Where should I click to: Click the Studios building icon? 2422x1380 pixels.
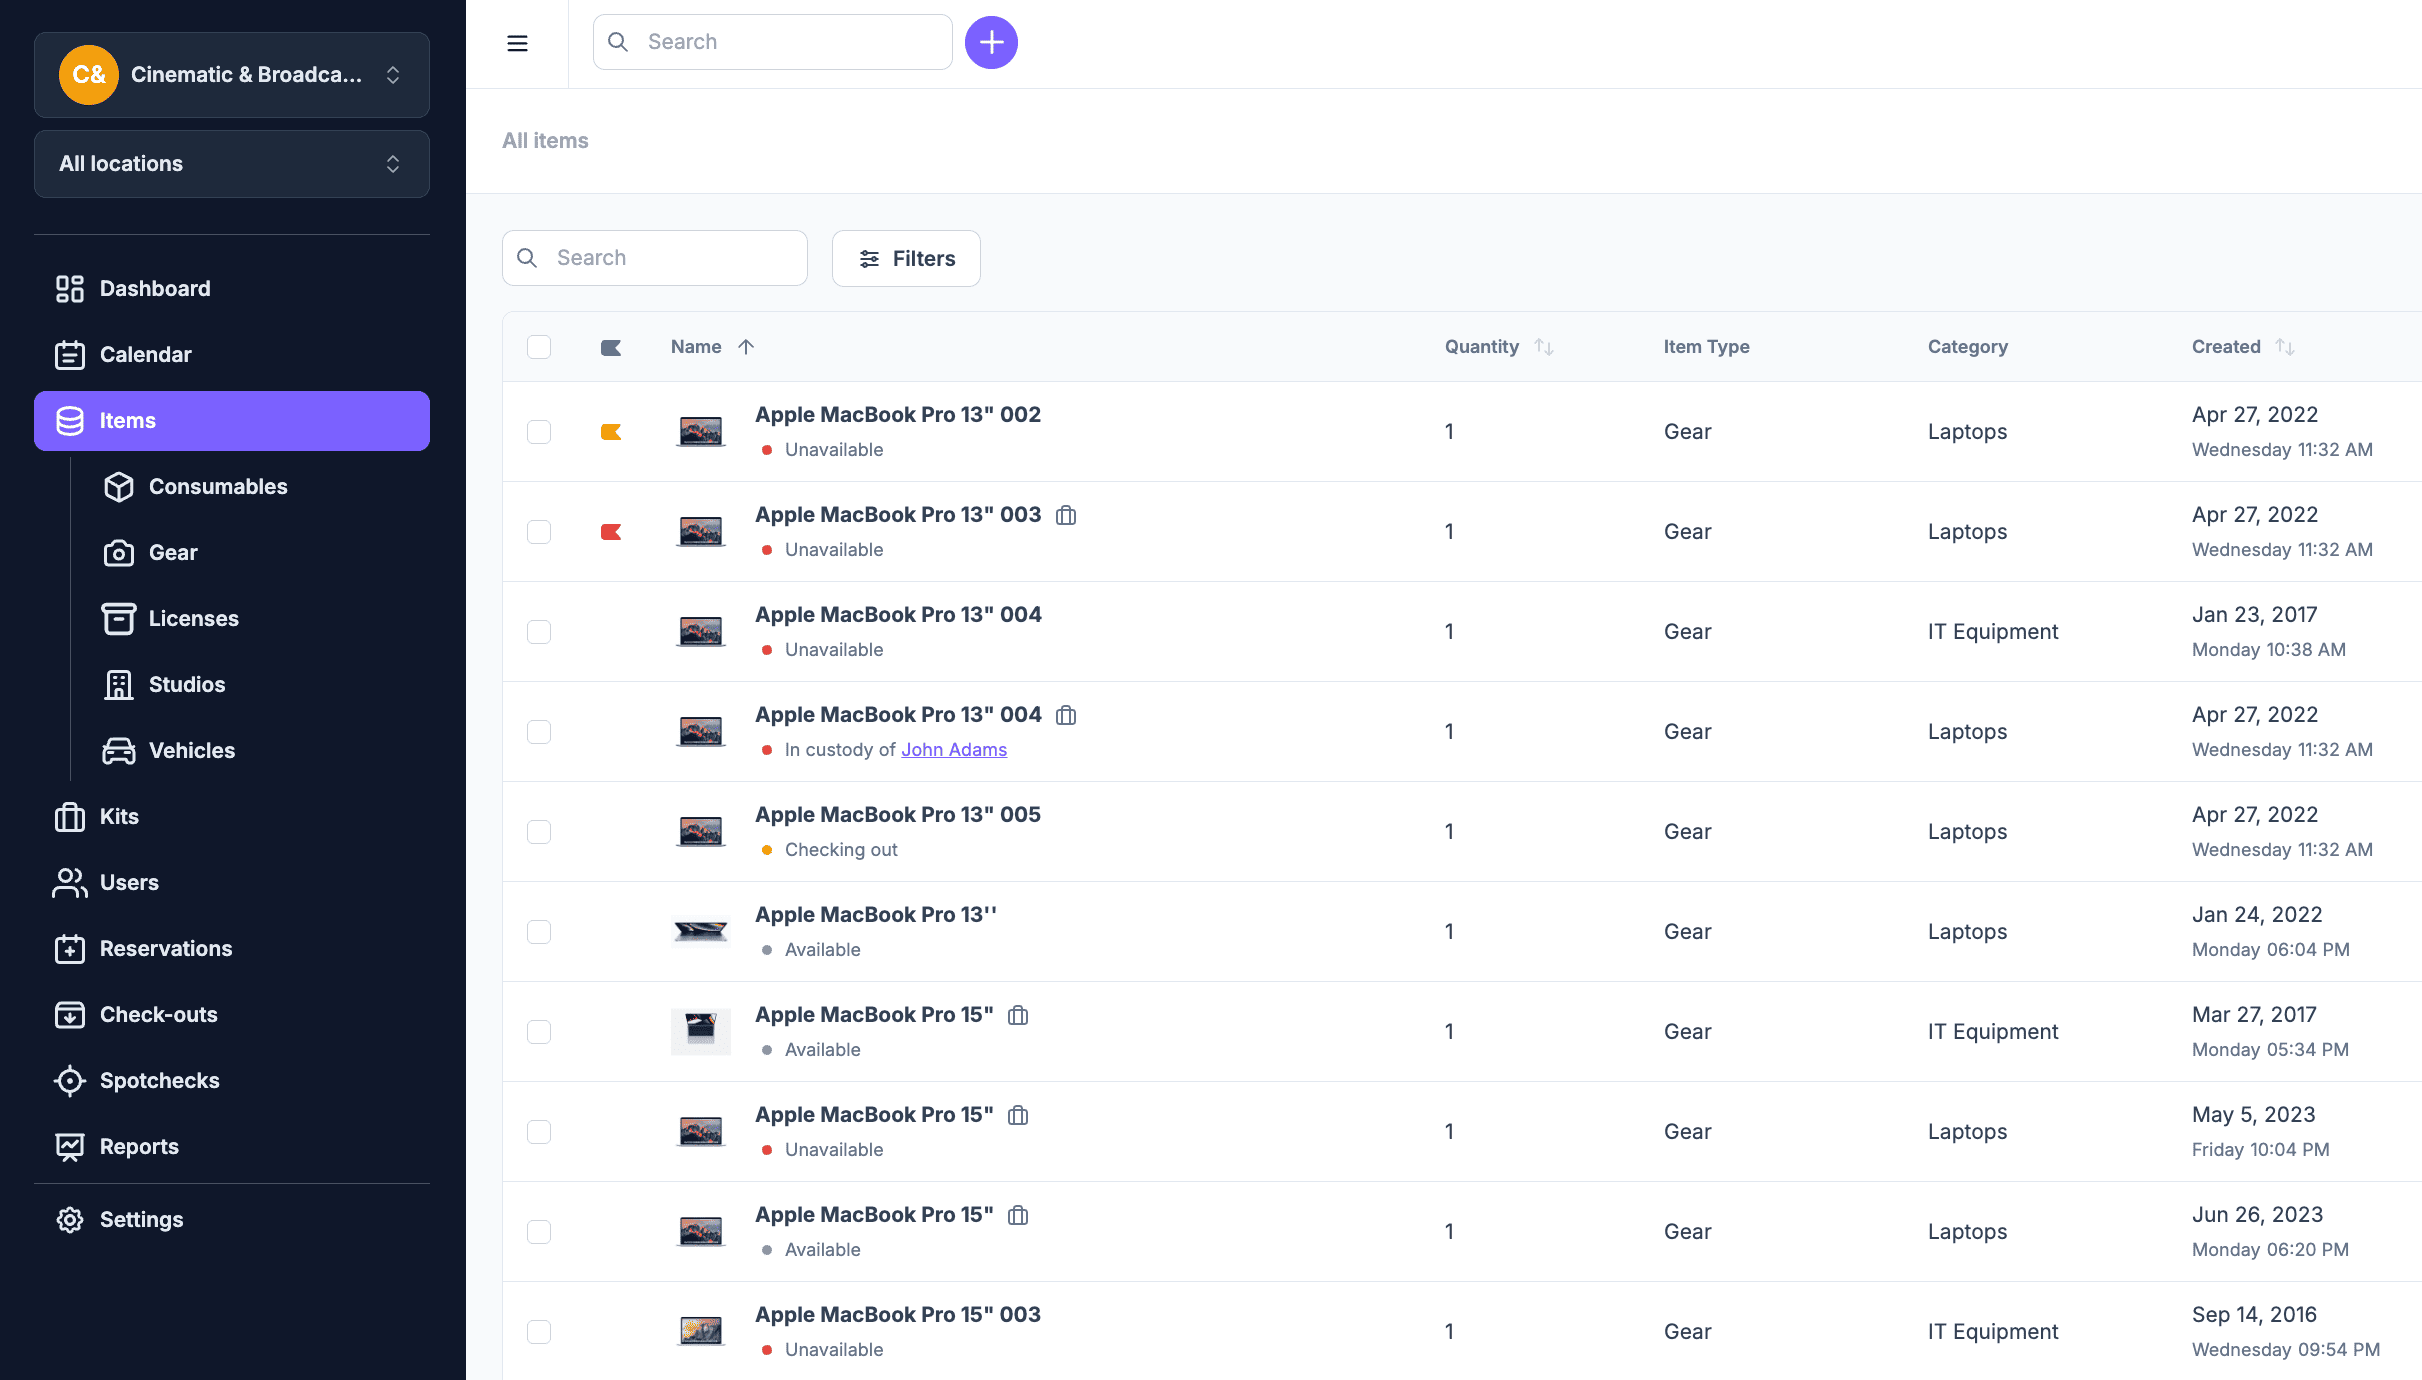pos(119,685)
